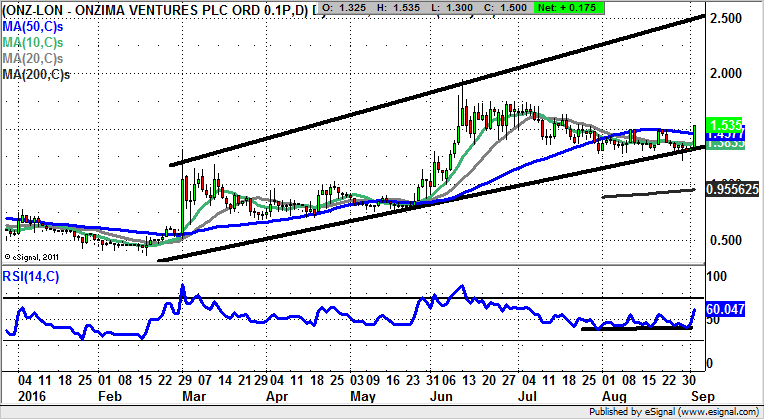Click the RSI 60.047 value tag
The height and width of the screenshot is (419, 764).
[724, 312]
